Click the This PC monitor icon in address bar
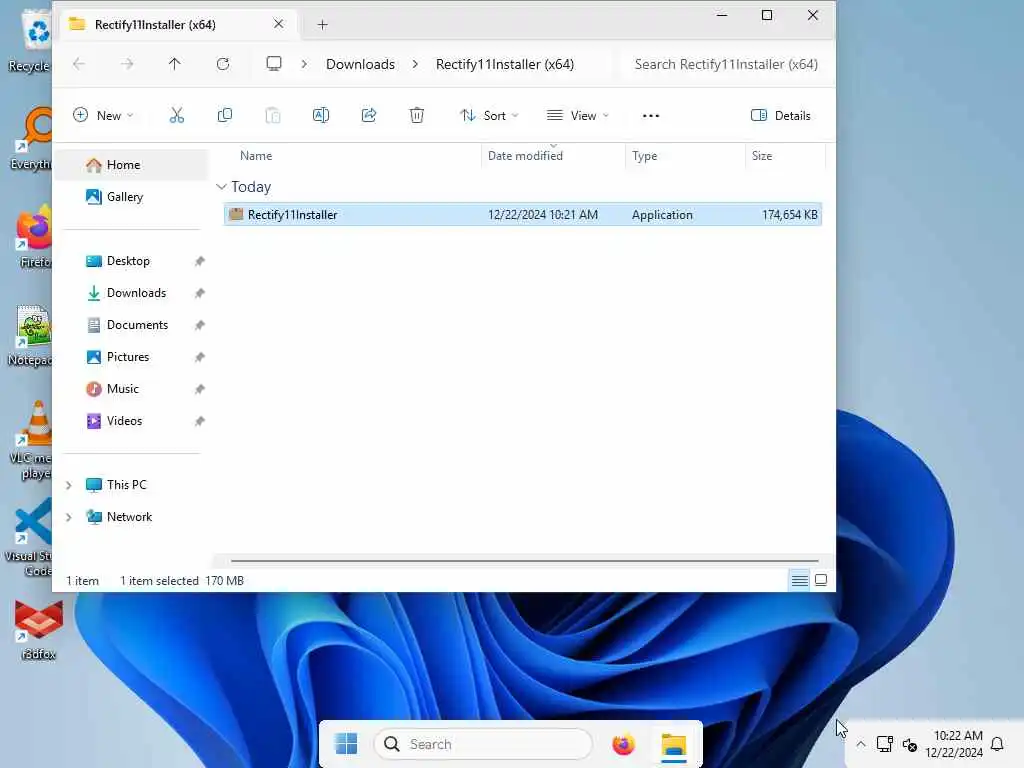The image size is (1024, 768). (274, 64)
